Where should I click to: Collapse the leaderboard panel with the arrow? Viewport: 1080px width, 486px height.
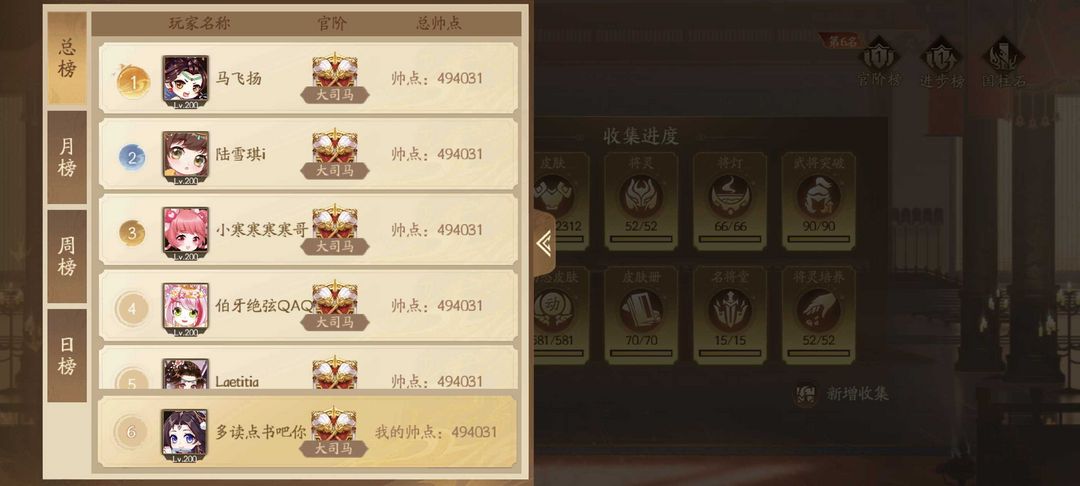(x=543, y=243)
